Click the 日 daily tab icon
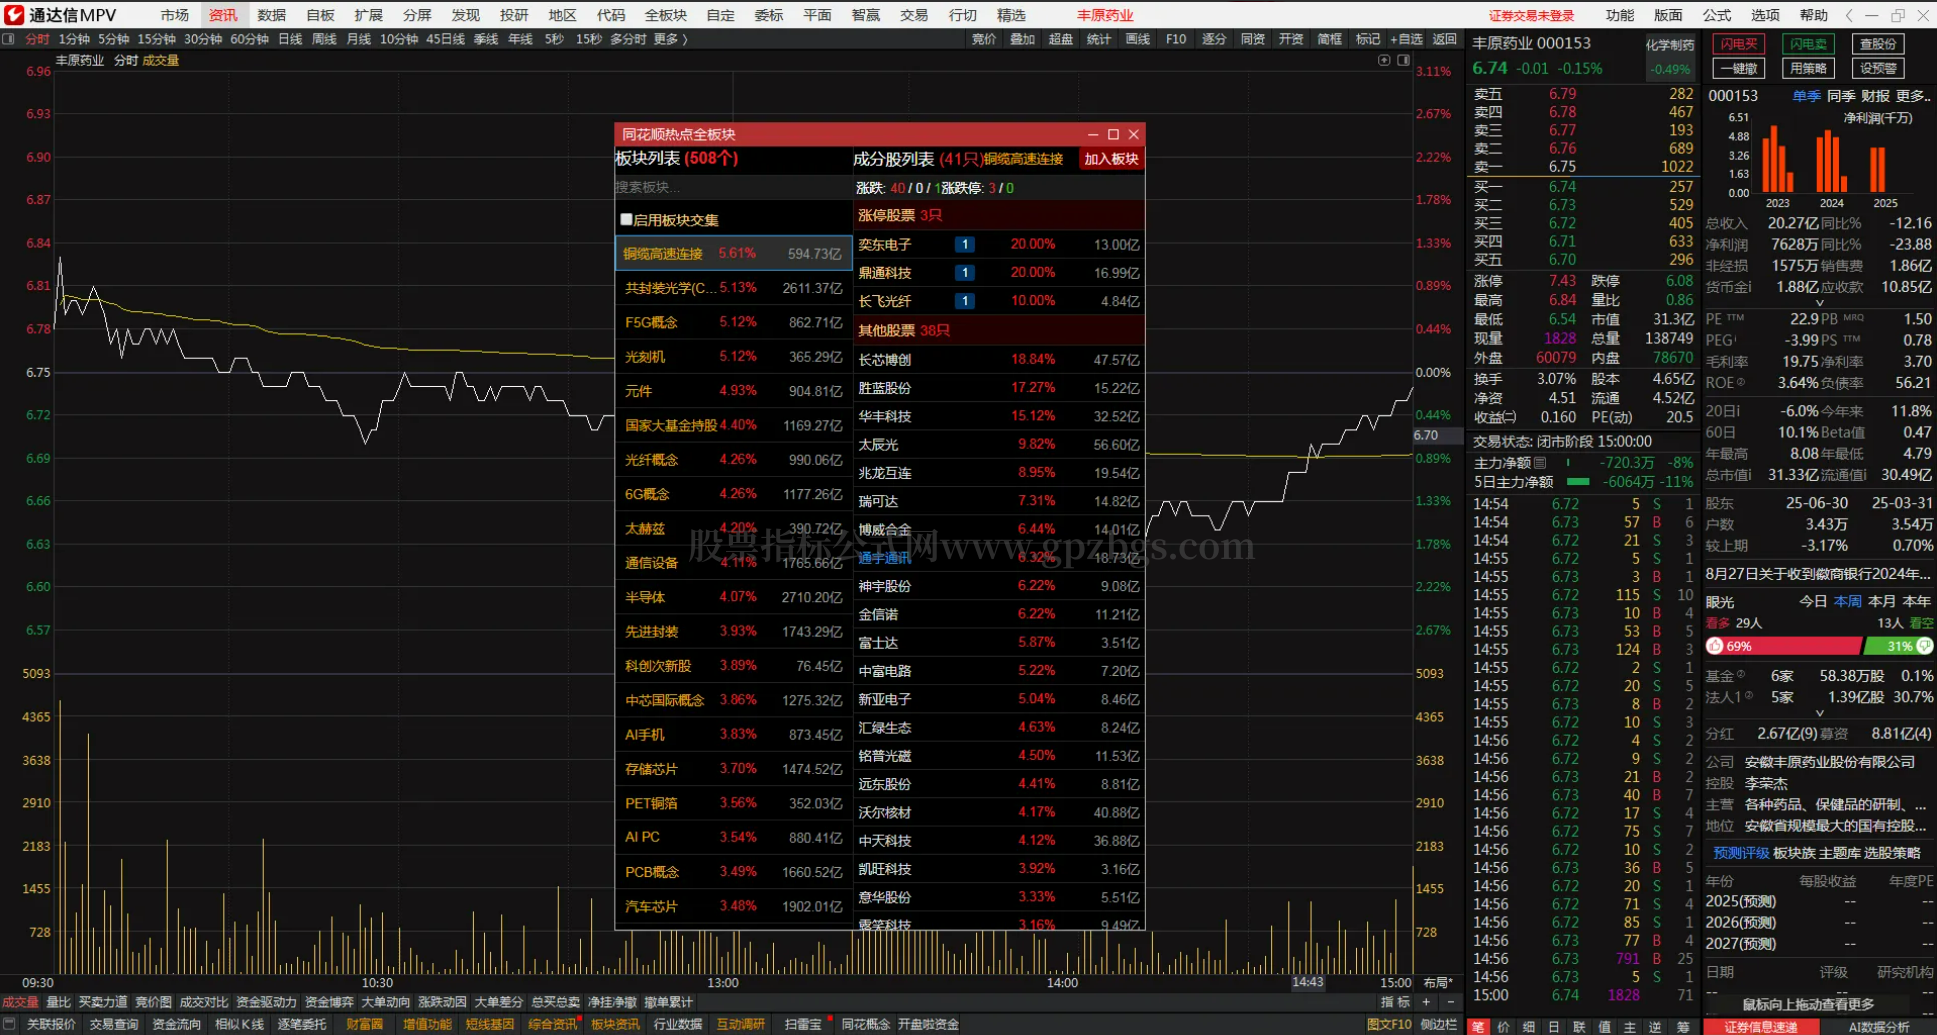The image size is (1937, 1035). (x=1553, y=1027)
